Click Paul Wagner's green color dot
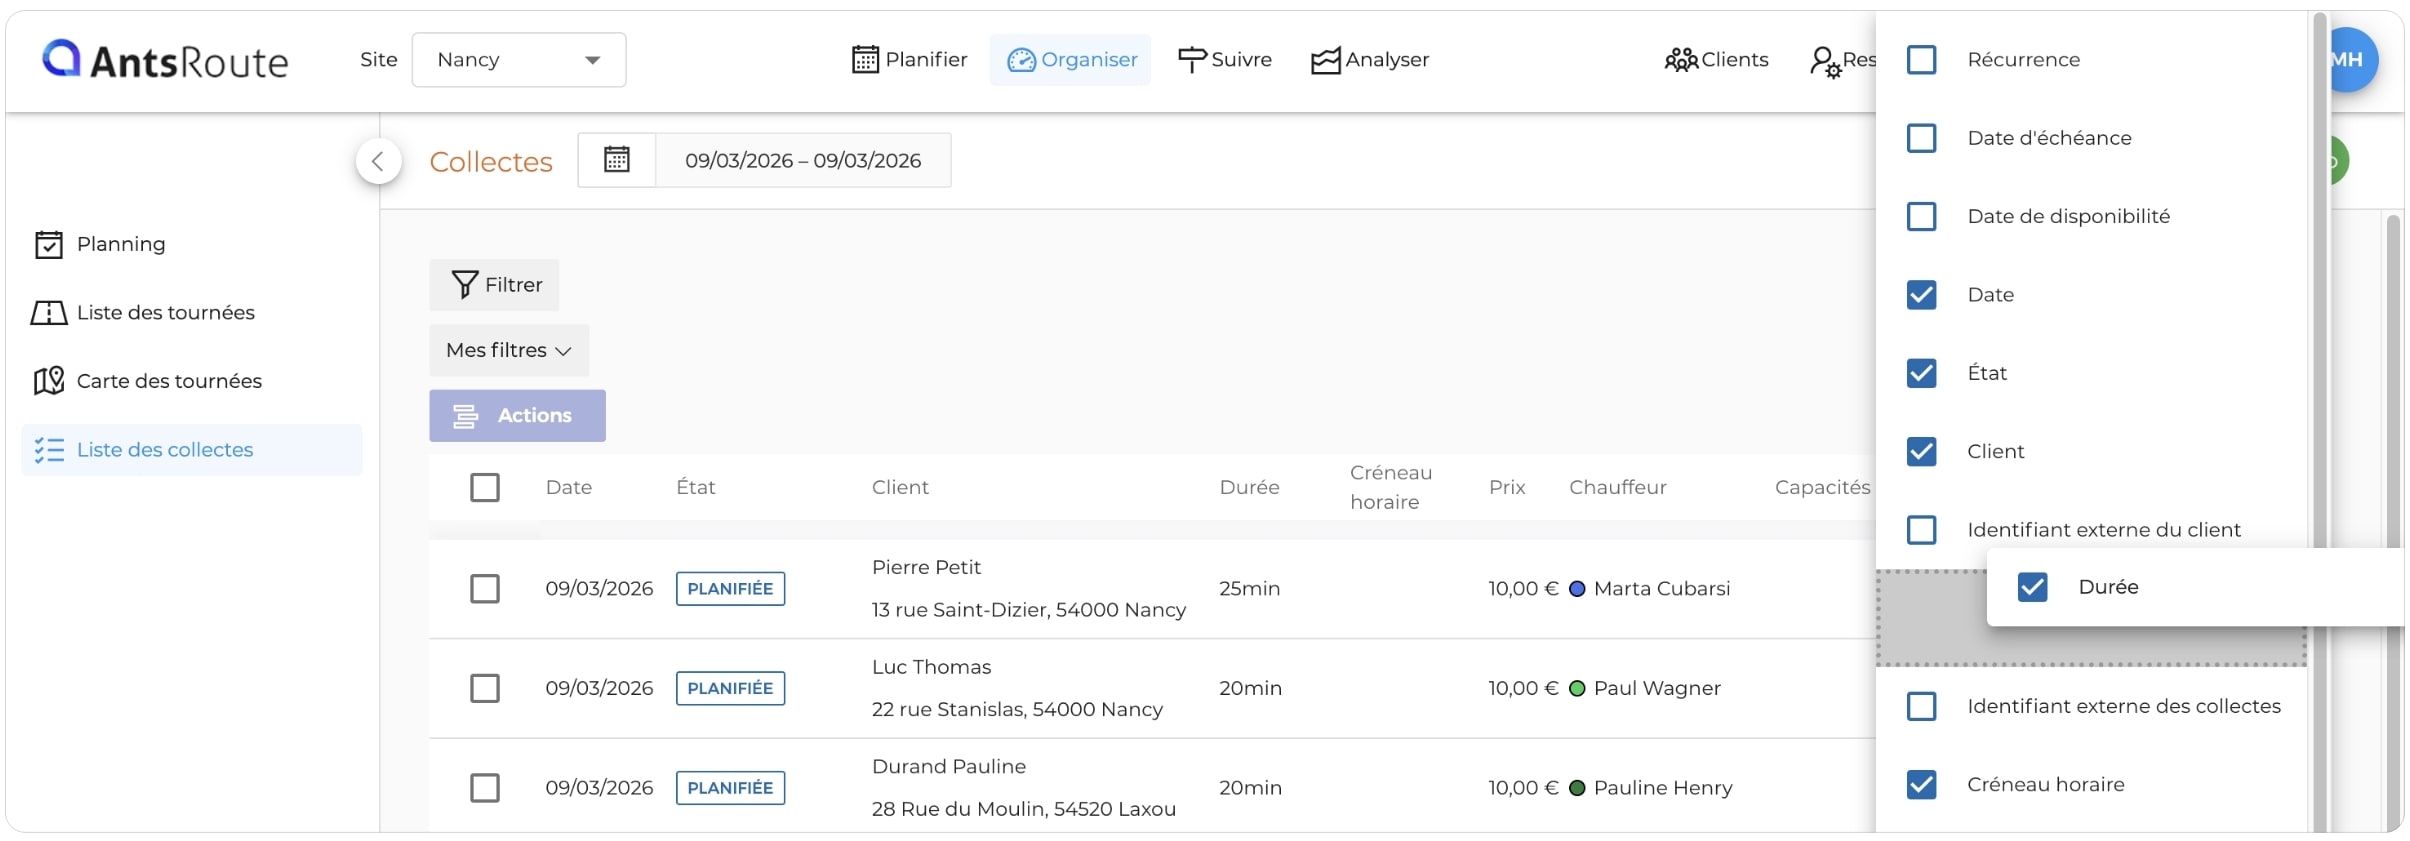 (1577, 688)
